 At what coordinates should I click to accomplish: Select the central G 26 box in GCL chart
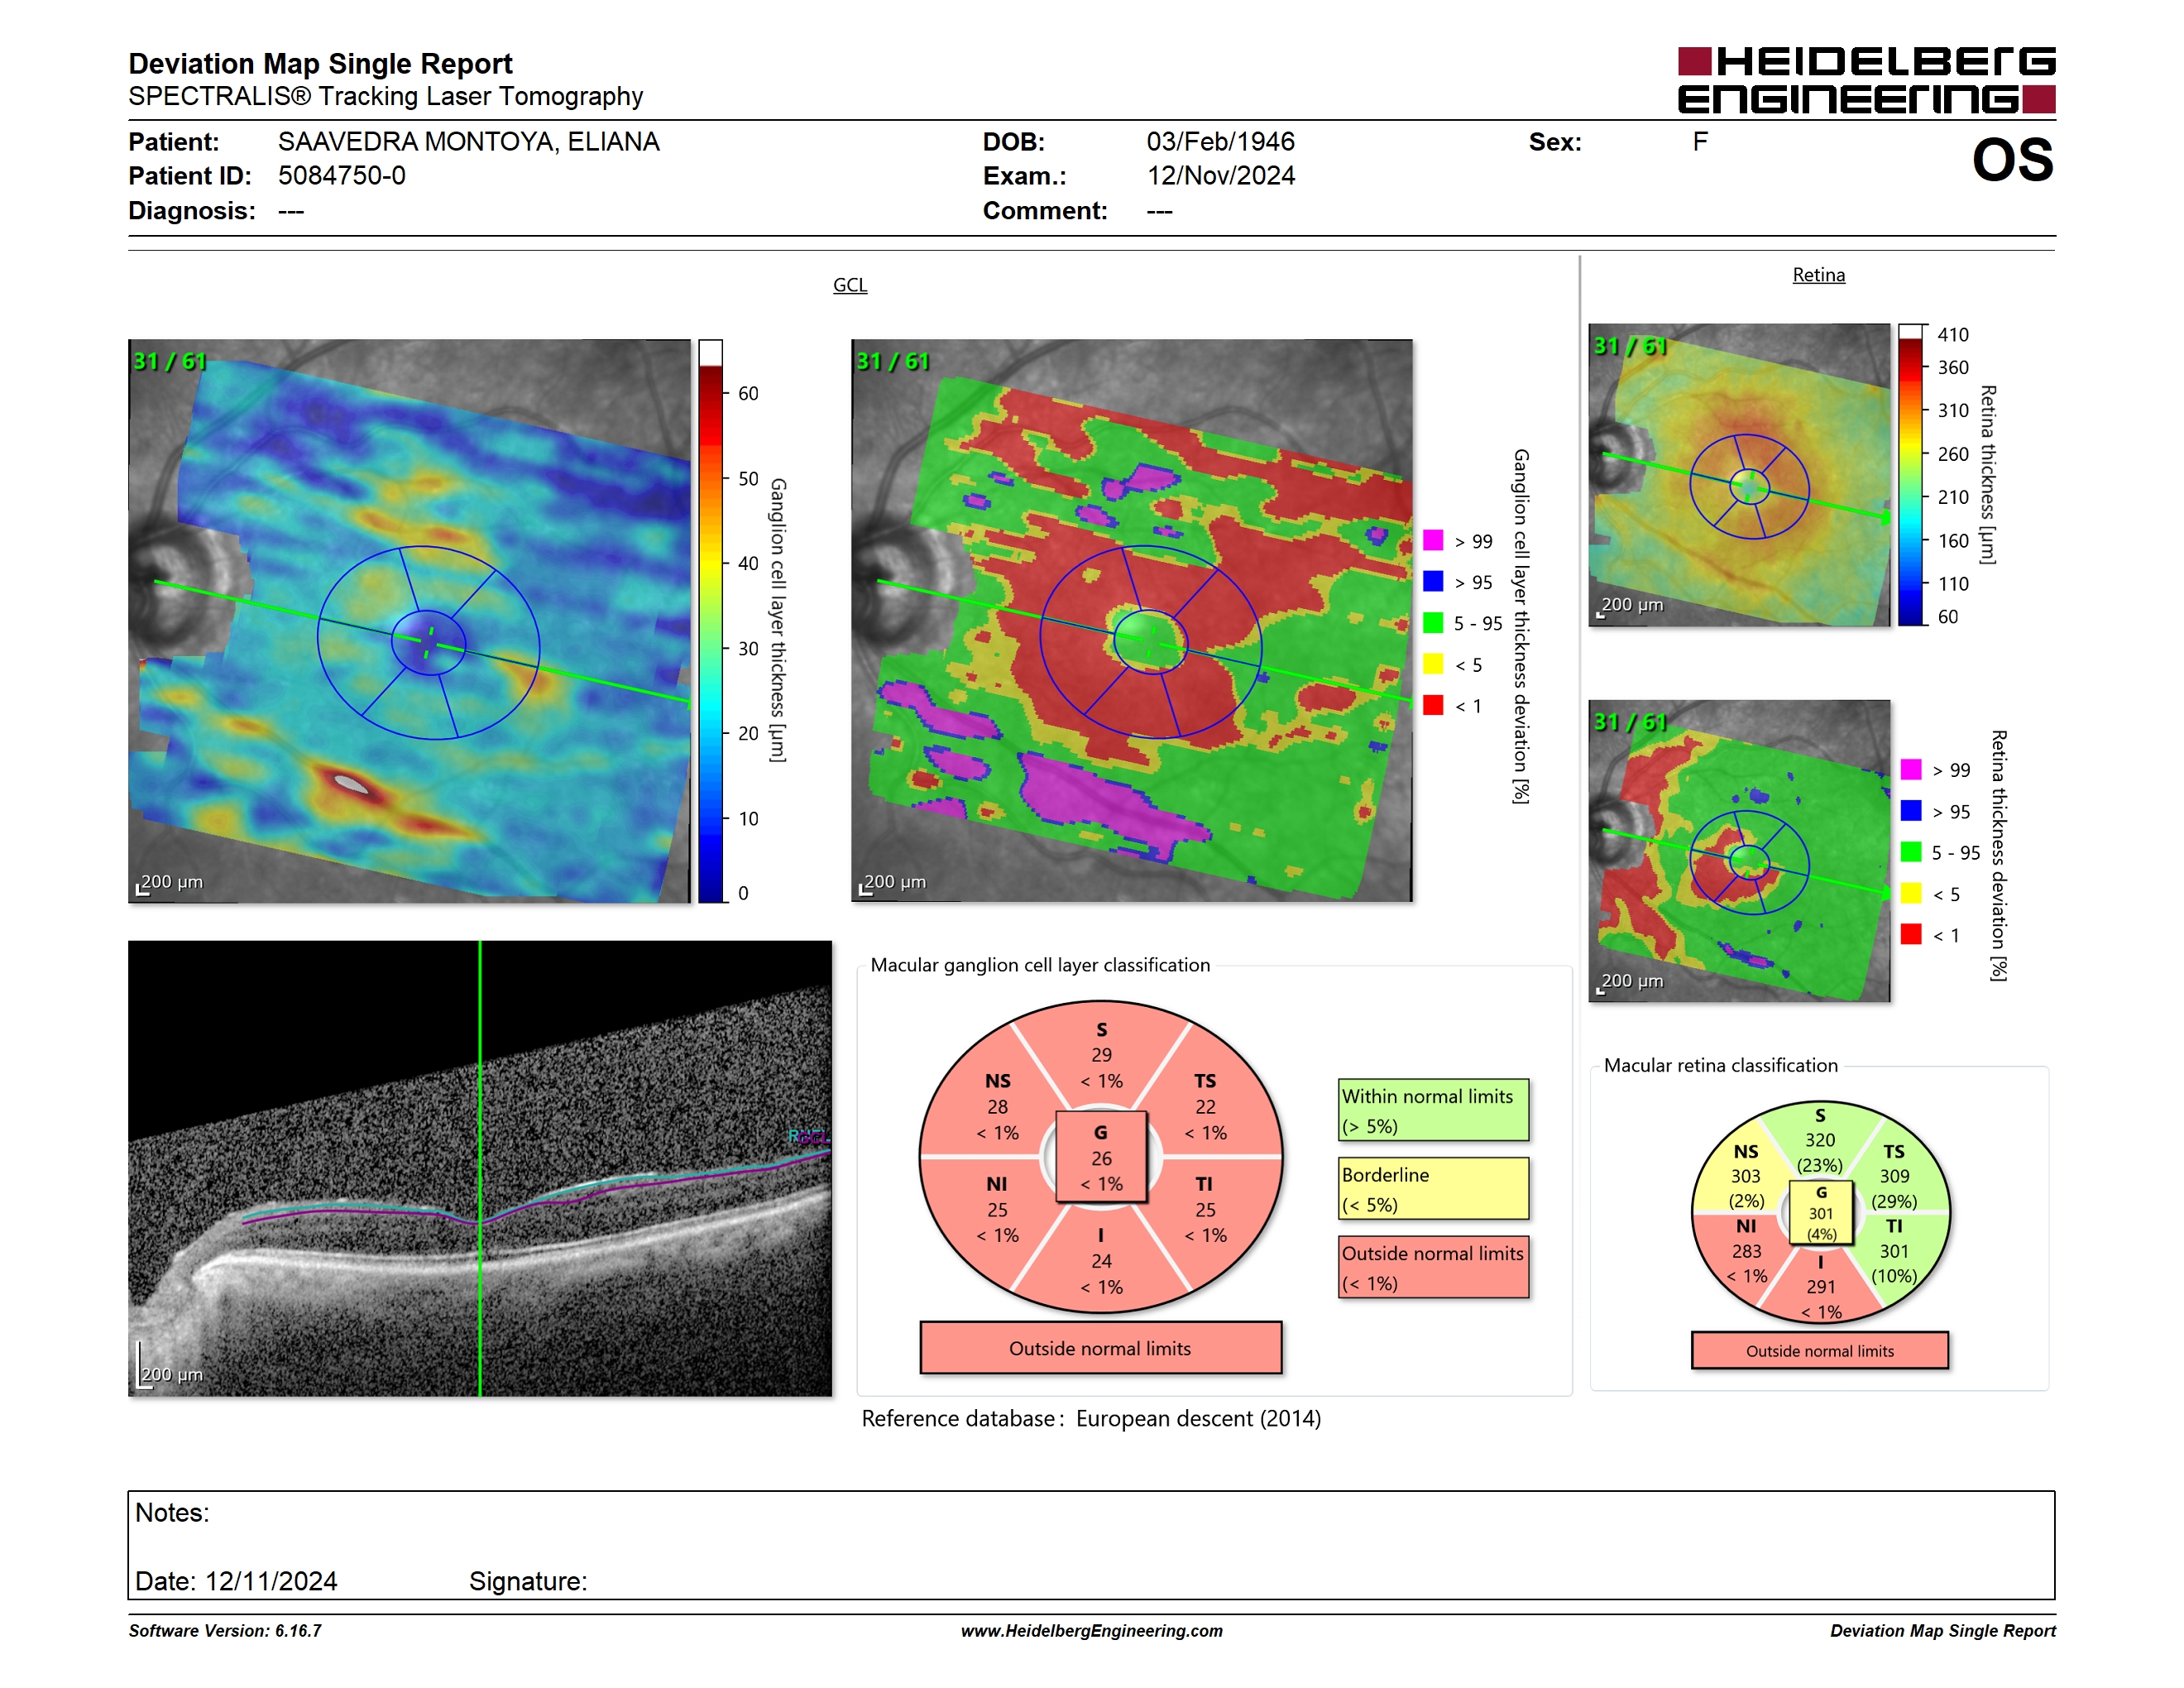coord(1101,1158)
